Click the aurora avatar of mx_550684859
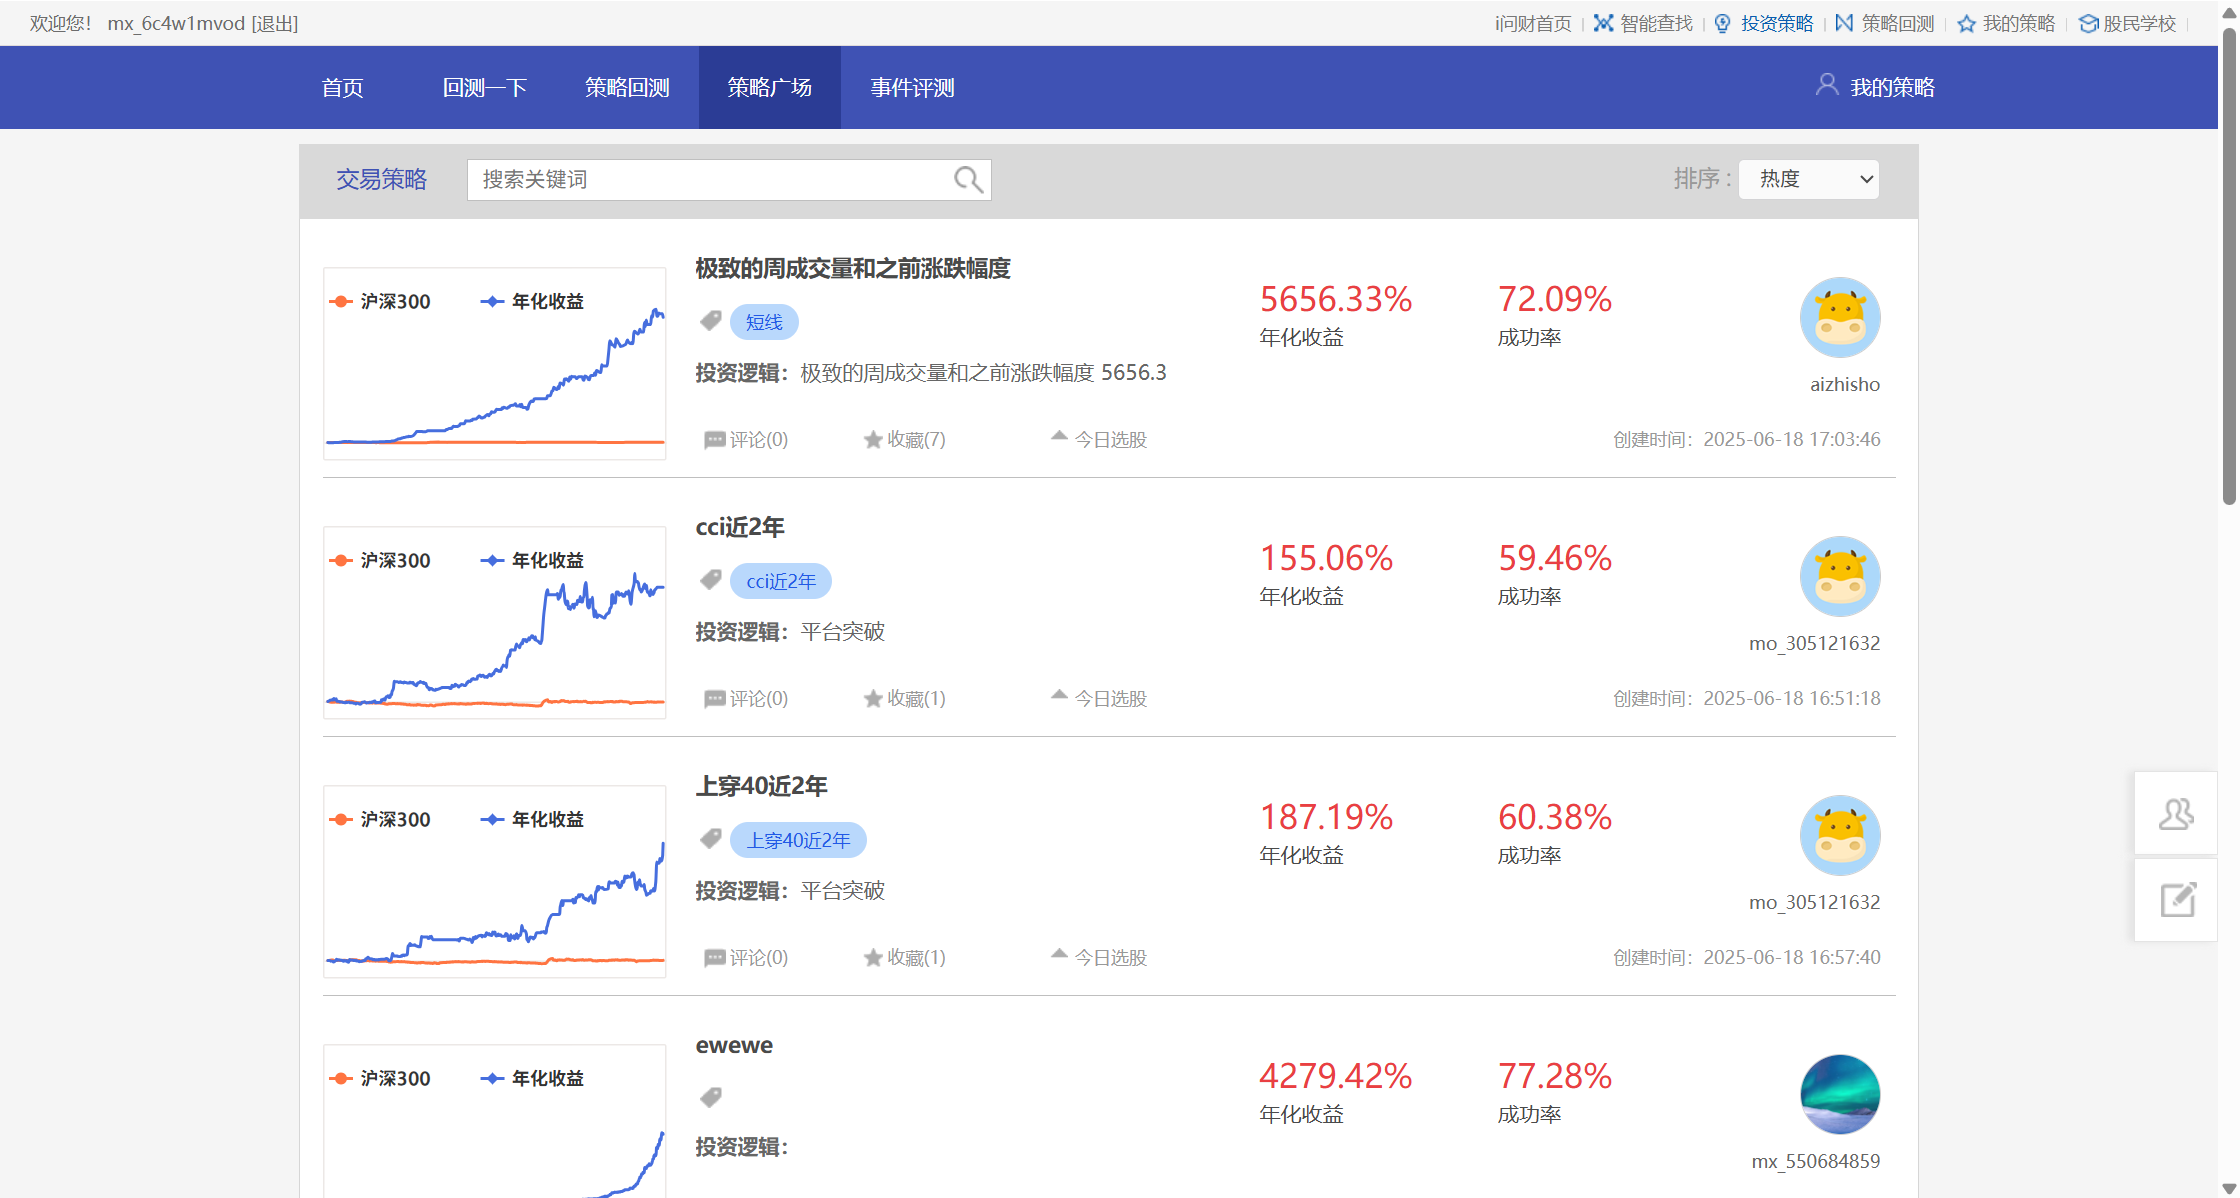Screen dimensions: 2240x1198 point(1840,1094)
